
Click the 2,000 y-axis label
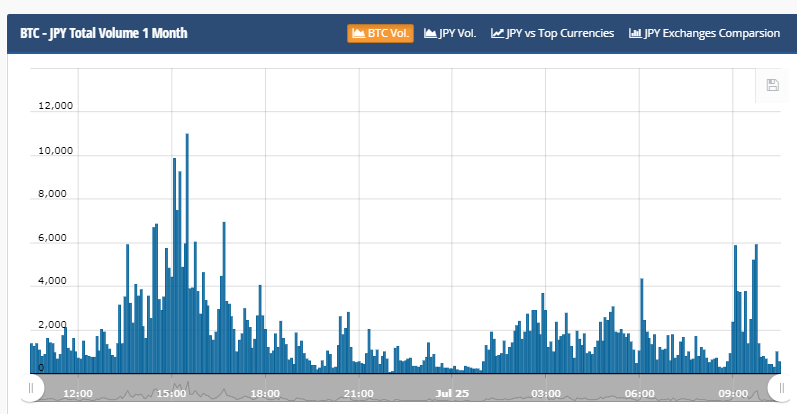(x=52, y=324)
